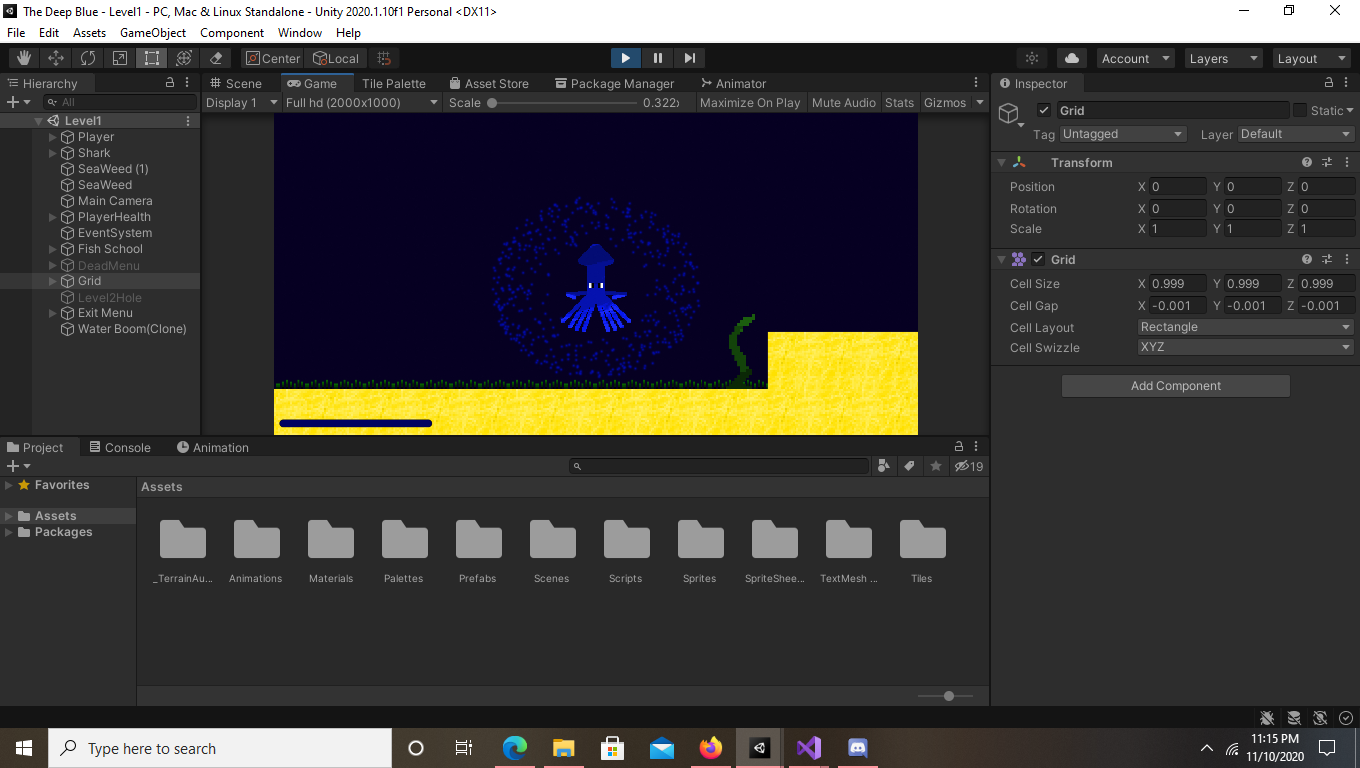The width and height of the screenshot is (1360, 768).
Task: Open the custom editor tools icon
Action: (x=216, y=58)
